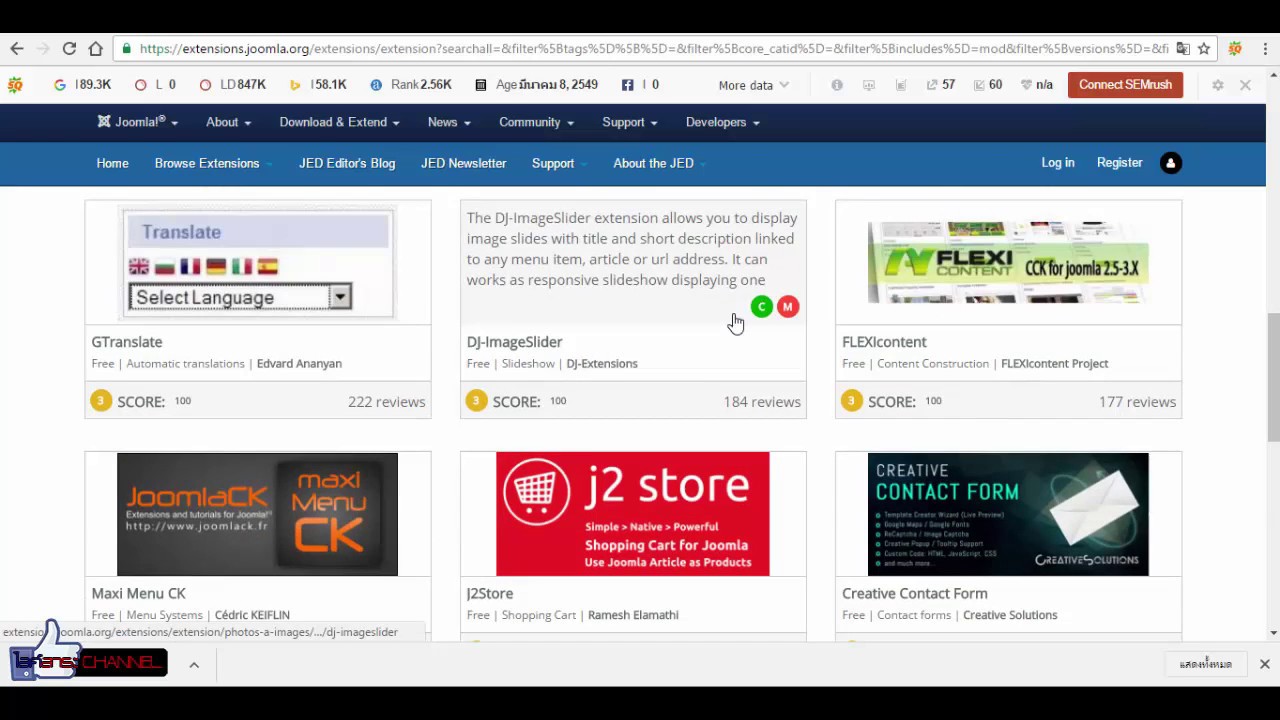Click 177 reviews on FLEXIcontent
The height and width of the screenshot is (720, 1280).
pyautogui.click(x=1137, y=402)
